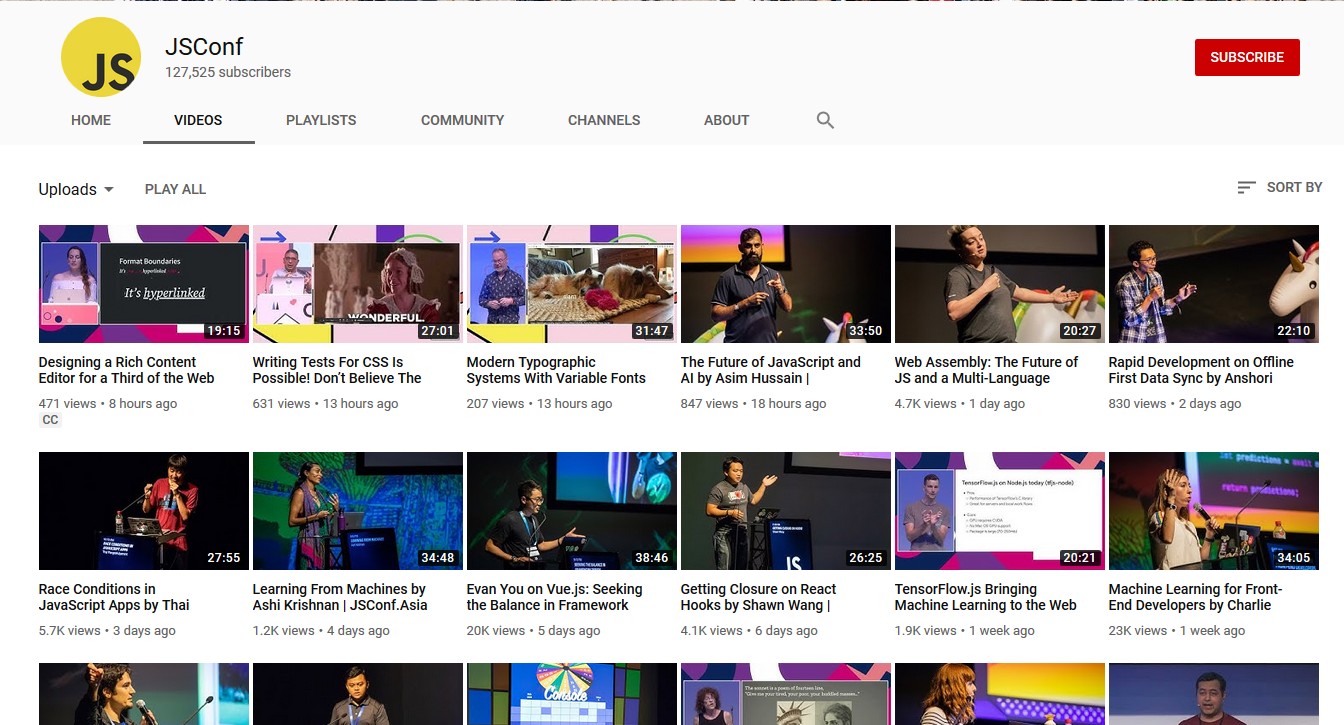Click '23K views • 1 week ago' text
Screen dimensions: 1344x725
[1177, 631]
